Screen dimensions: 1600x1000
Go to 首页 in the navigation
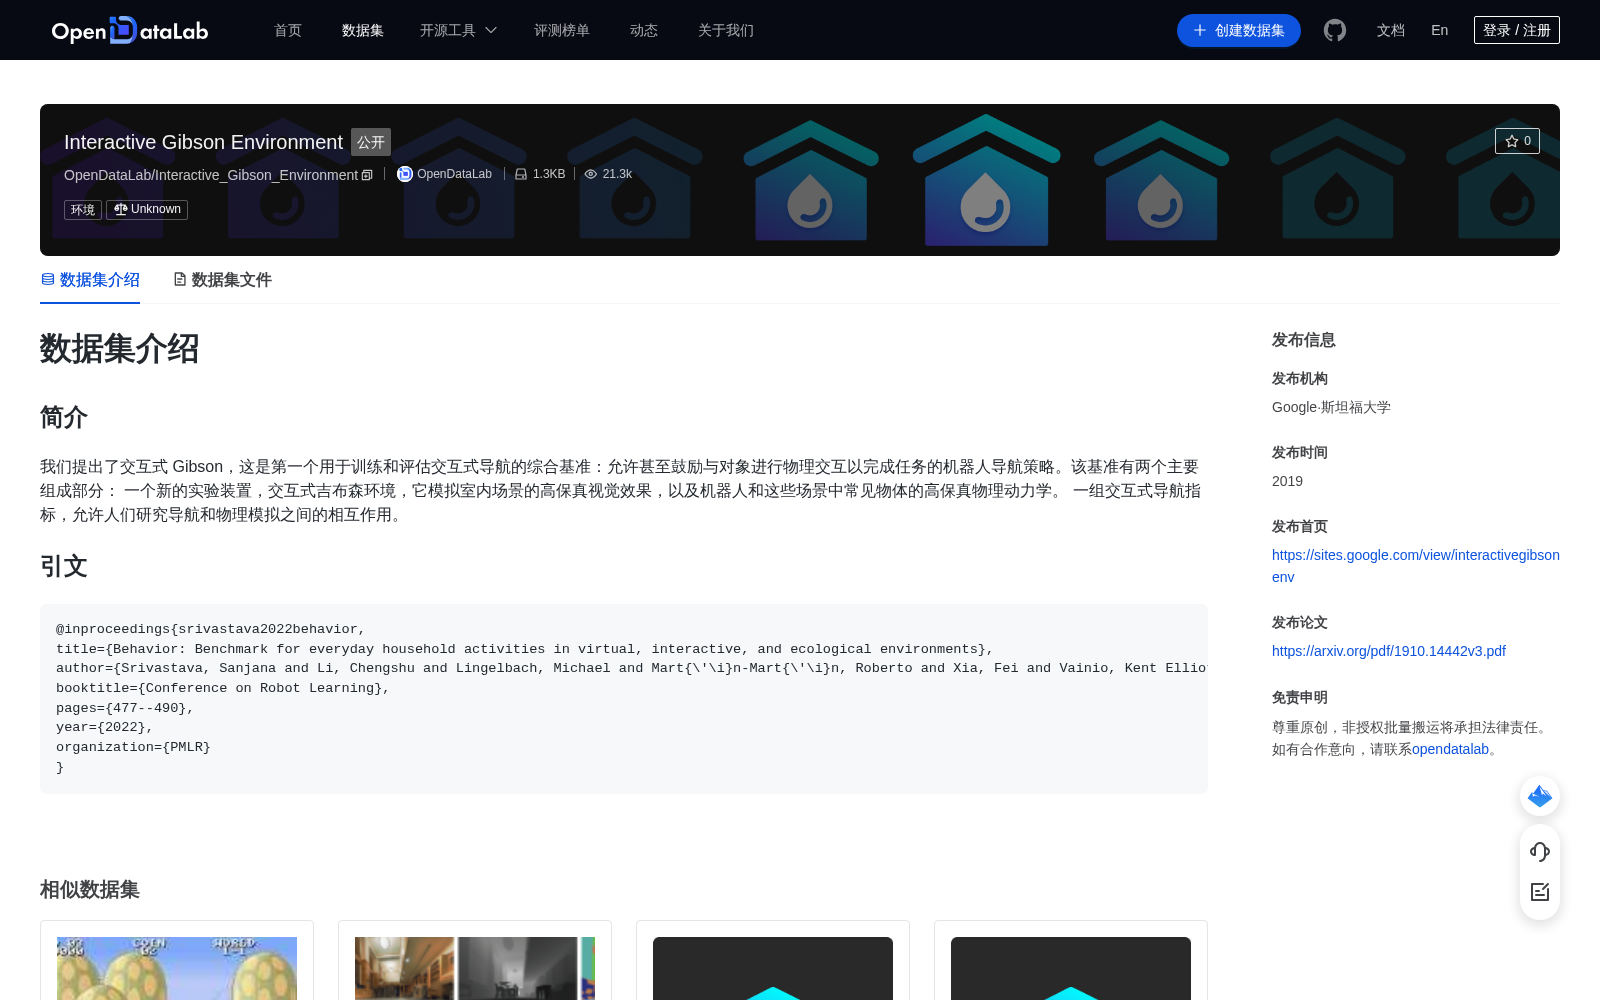pos(288,30)
